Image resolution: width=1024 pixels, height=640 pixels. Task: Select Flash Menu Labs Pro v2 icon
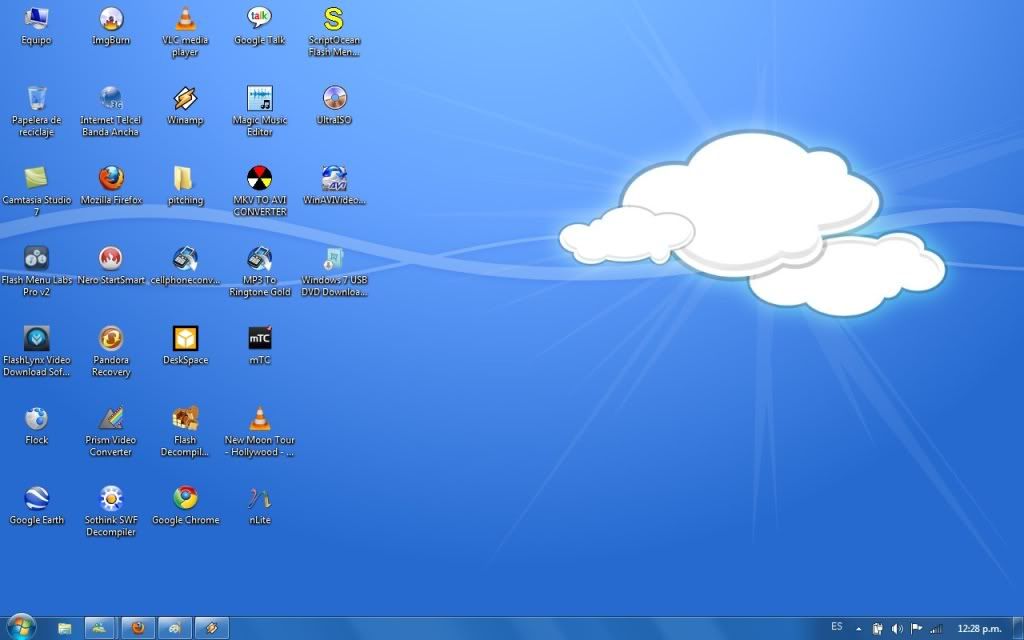pyautogui.click(x=37, y=272)
